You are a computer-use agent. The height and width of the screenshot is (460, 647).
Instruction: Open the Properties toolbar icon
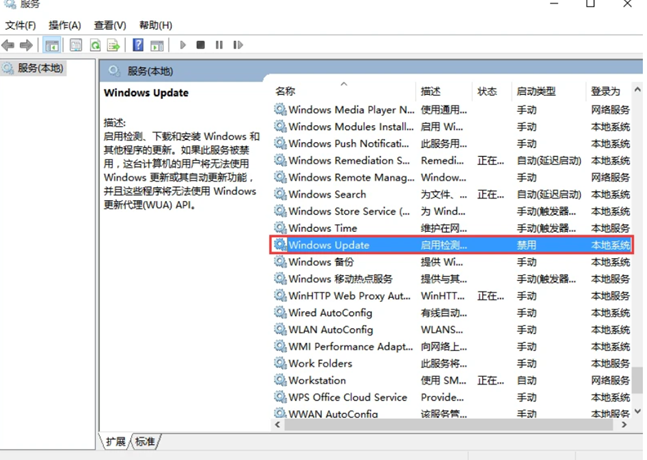click(x=76, y=45)
